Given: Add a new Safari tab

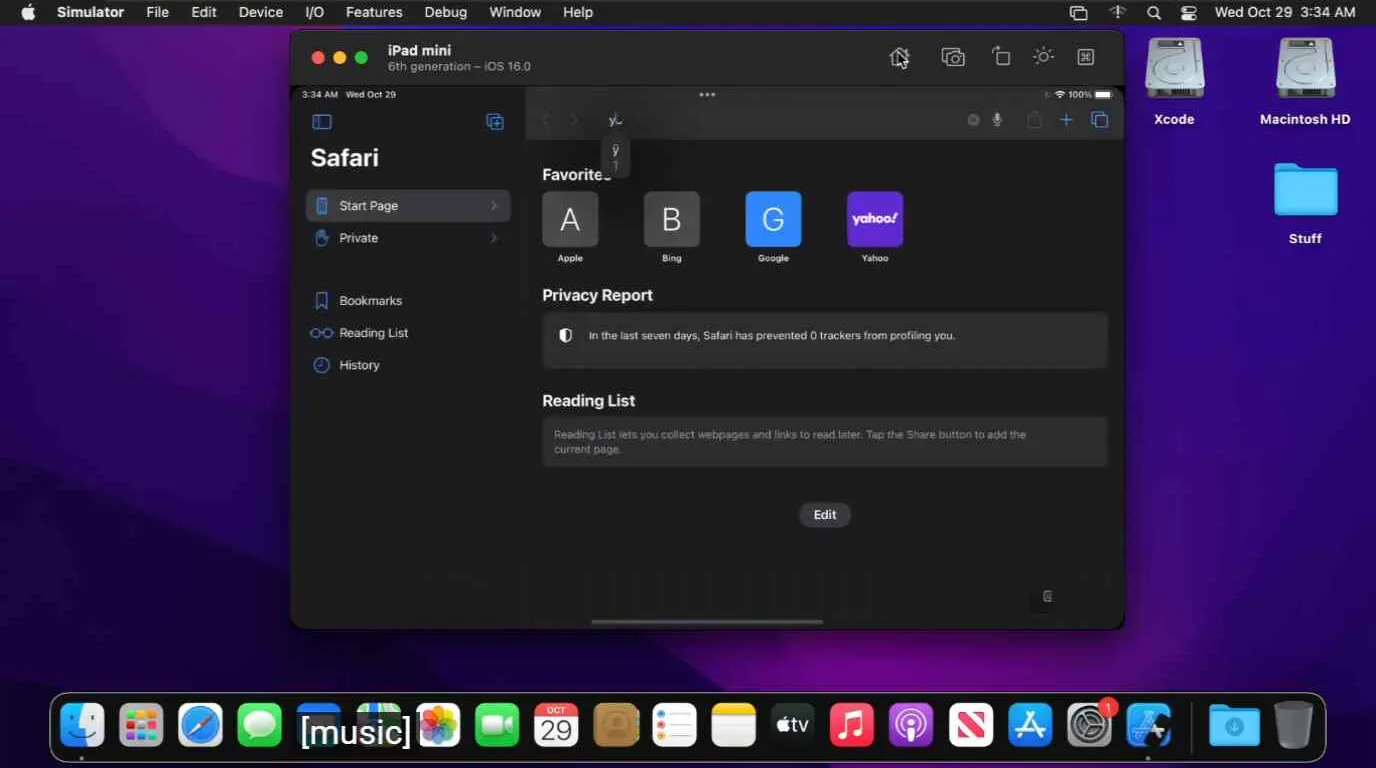Looking at the screenshot, I should pyautogui.click(x=1067, y=120).
